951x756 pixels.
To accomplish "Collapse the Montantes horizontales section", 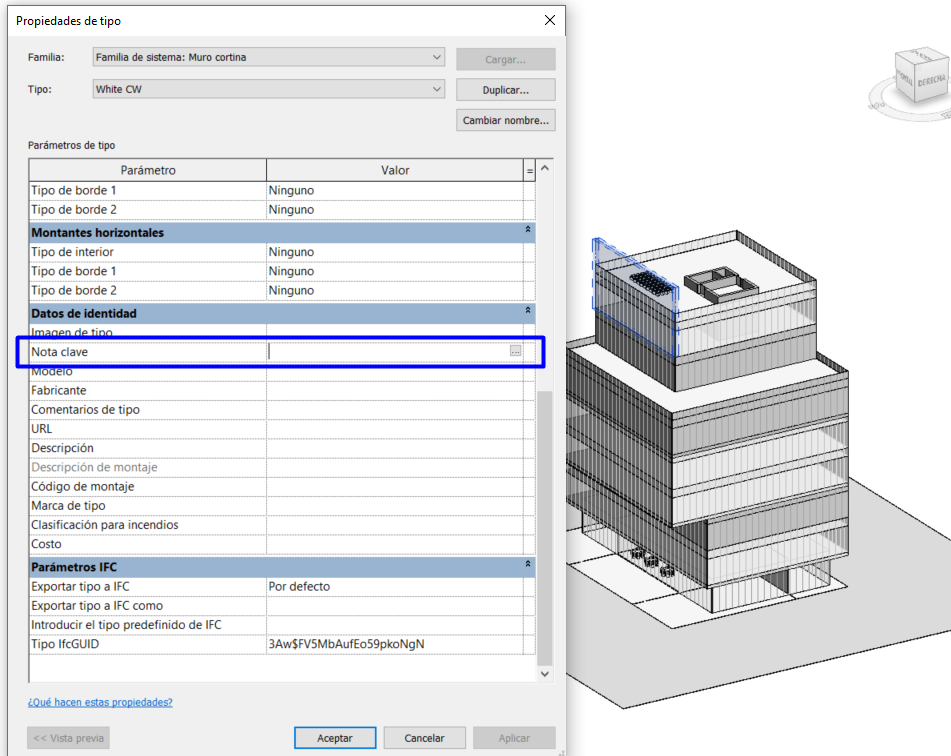I will tap(528, 229).
